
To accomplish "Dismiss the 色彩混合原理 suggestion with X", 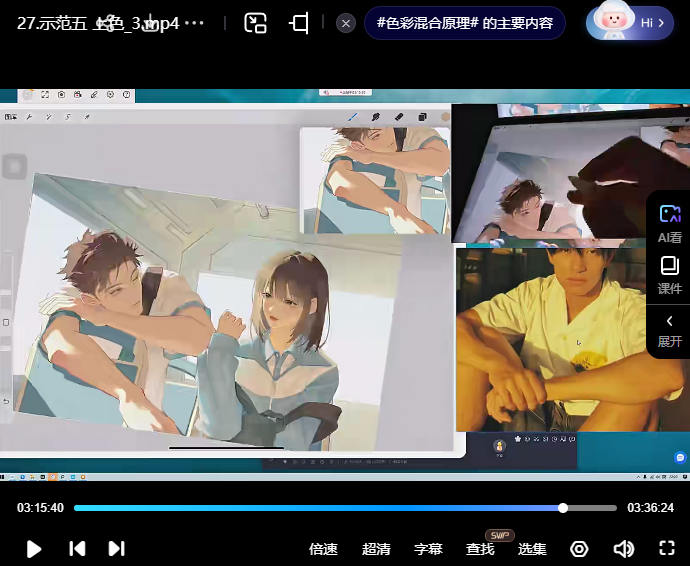I will click(345, 23).
